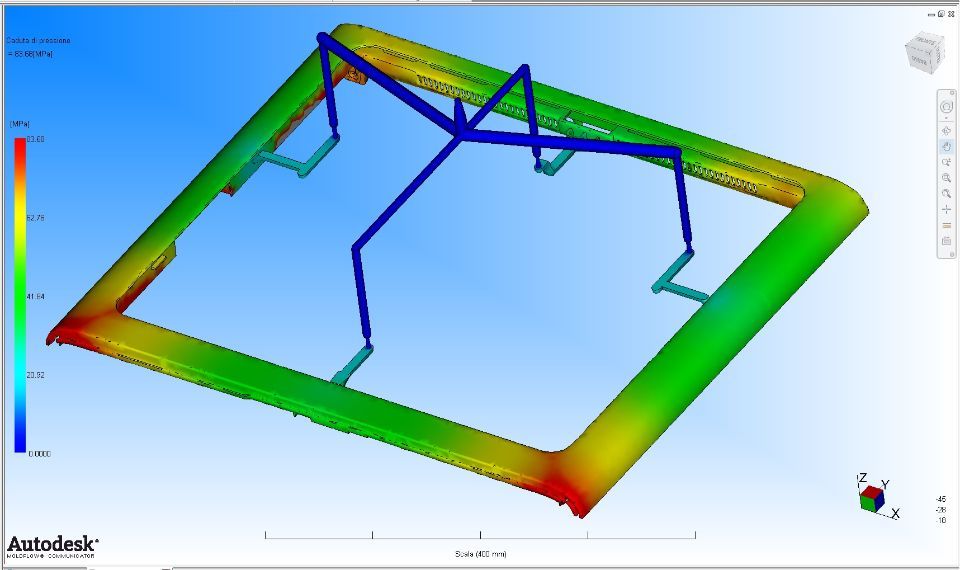This screenshot has height=570, width=960.
Task: Open the full navigation wheel
Action: (946, 107)
